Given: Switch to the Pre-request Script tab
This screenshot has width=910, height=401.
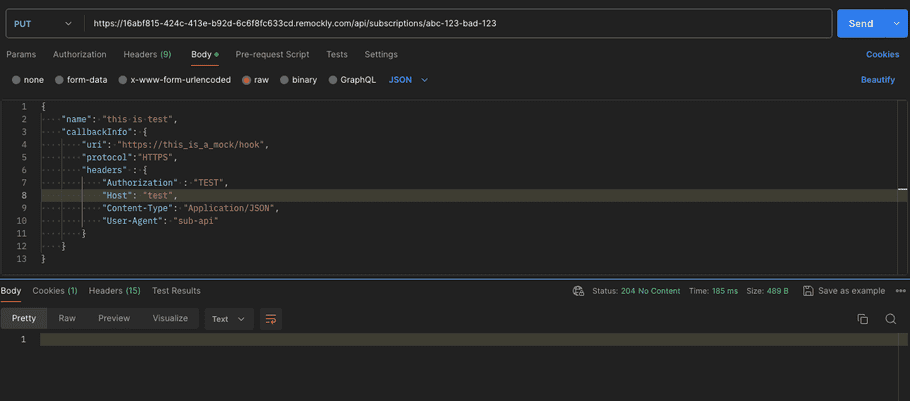Looking at the screenshot, I should point(272,54).
